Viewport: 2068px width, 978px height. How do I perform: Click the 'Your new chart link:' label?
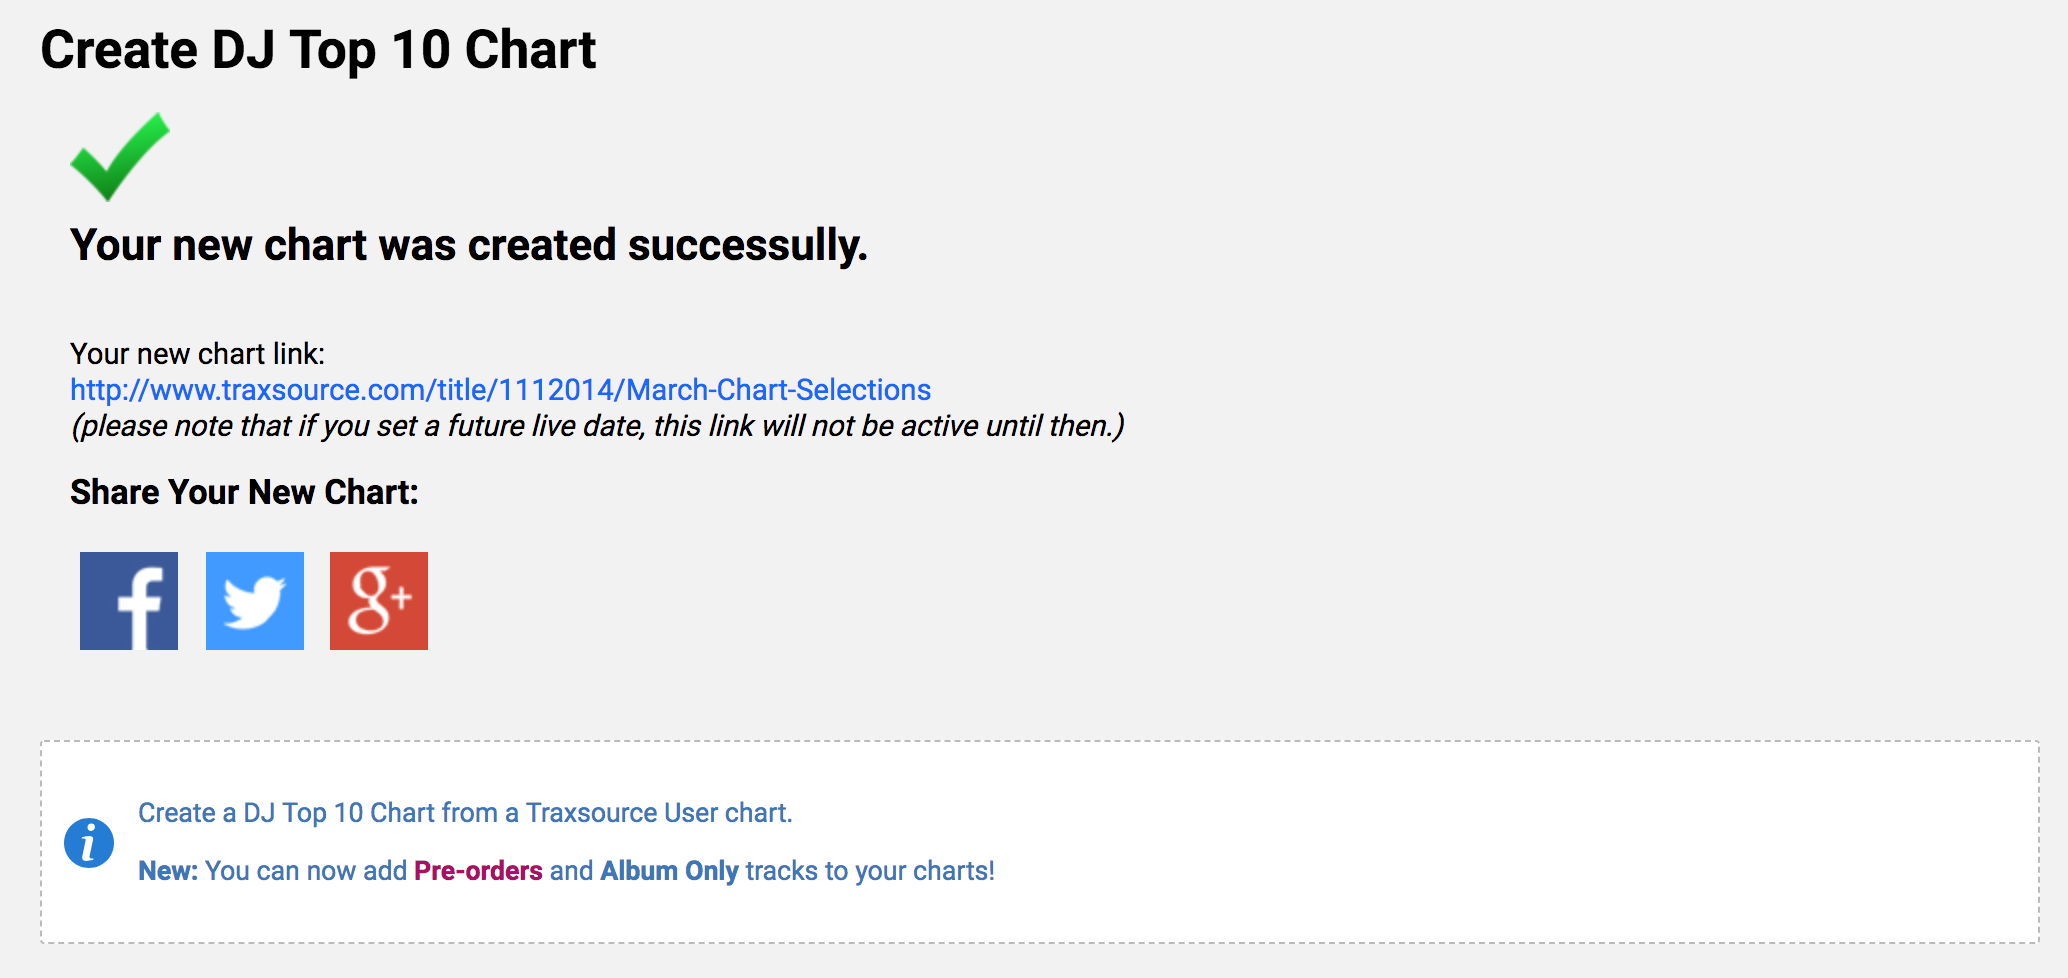[197, 354]
